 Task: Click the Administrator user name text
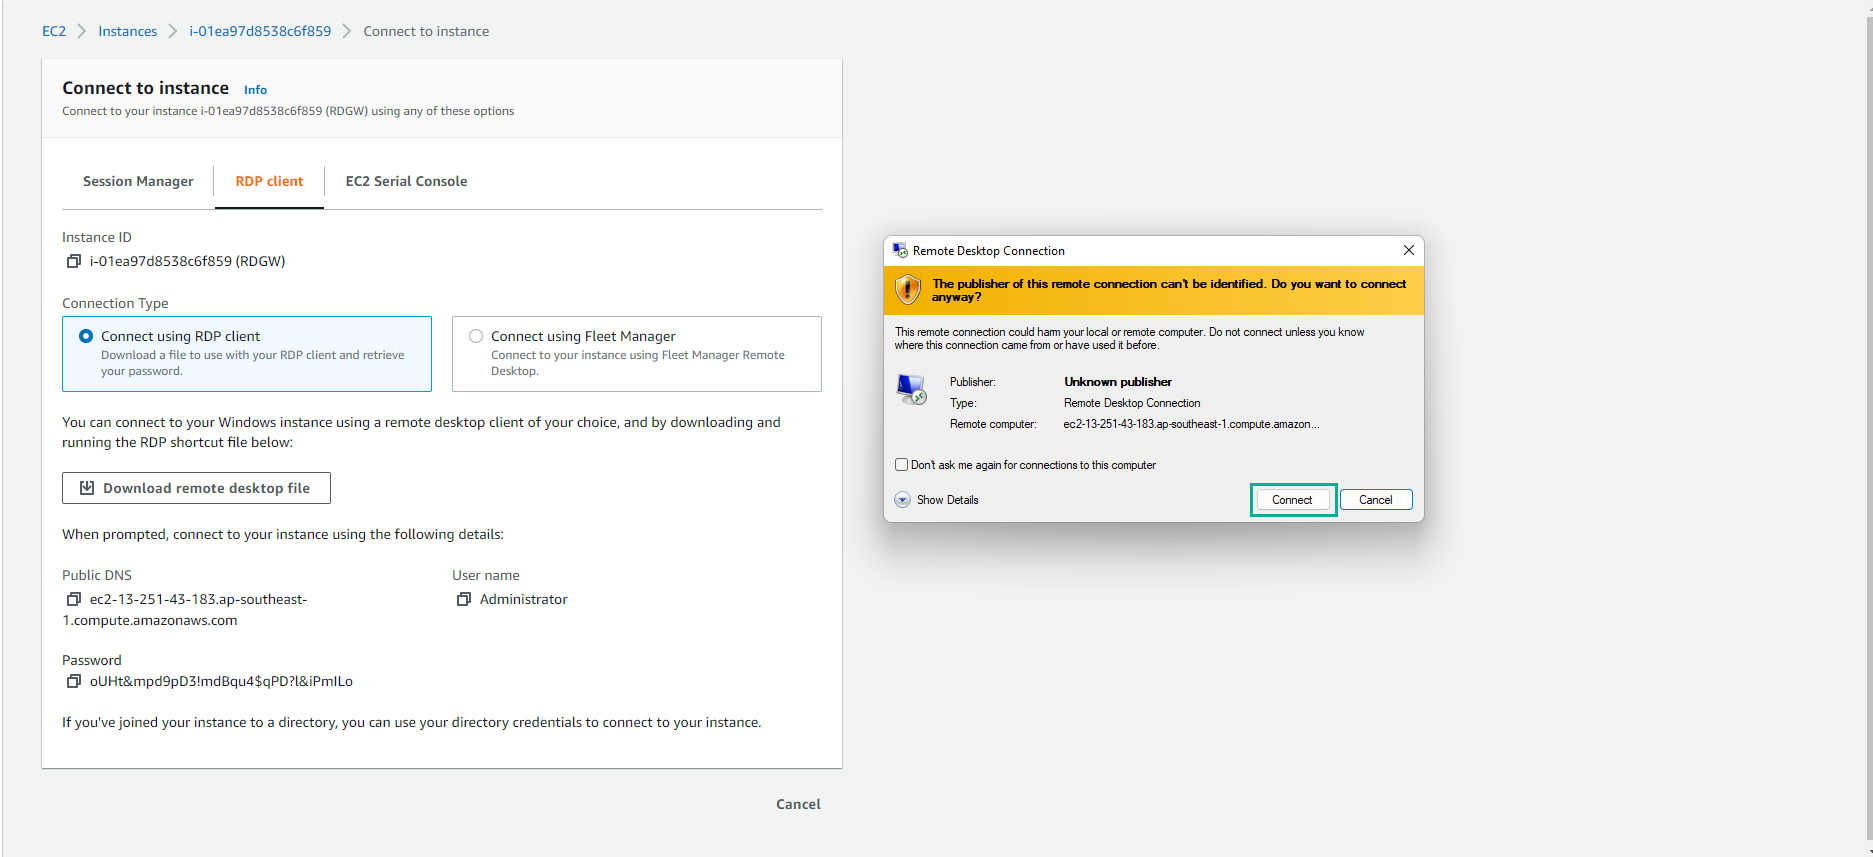pos(523,599)
